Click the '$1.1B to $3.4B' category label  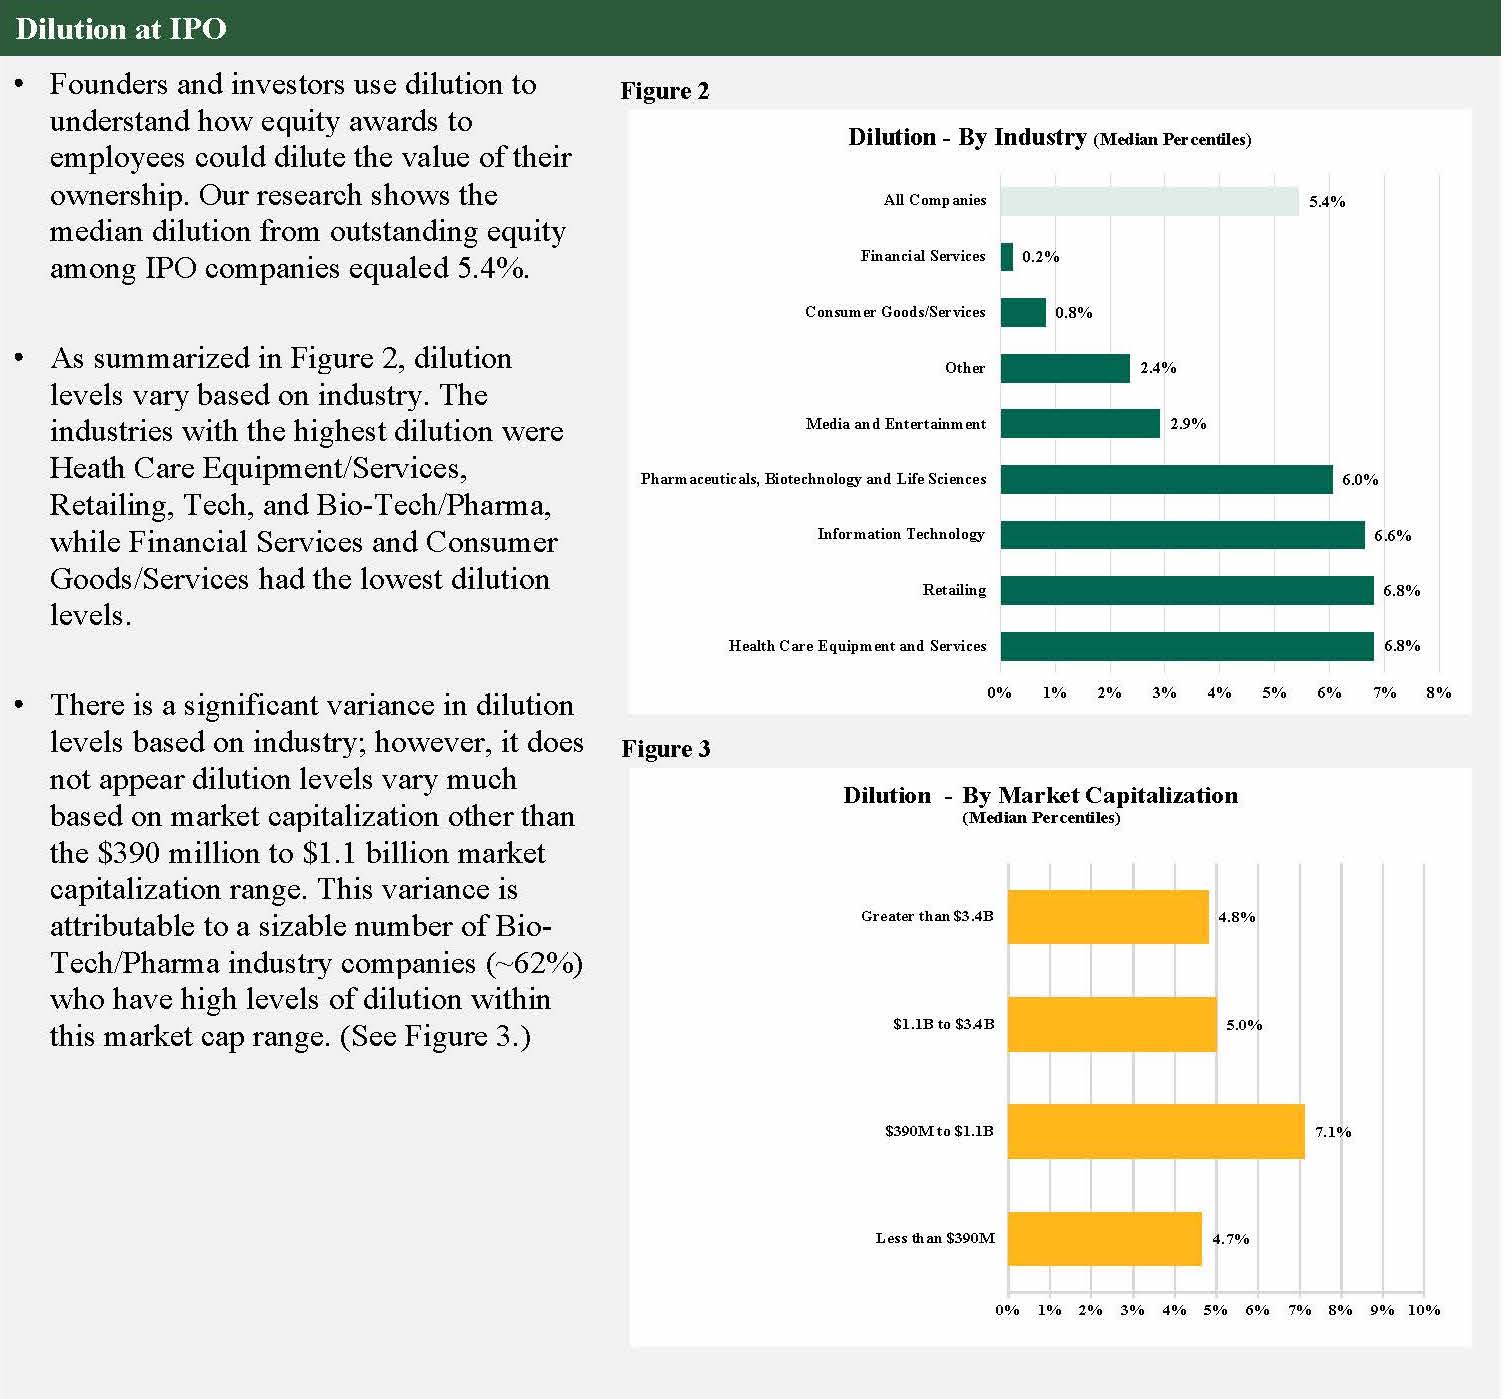943,1024
